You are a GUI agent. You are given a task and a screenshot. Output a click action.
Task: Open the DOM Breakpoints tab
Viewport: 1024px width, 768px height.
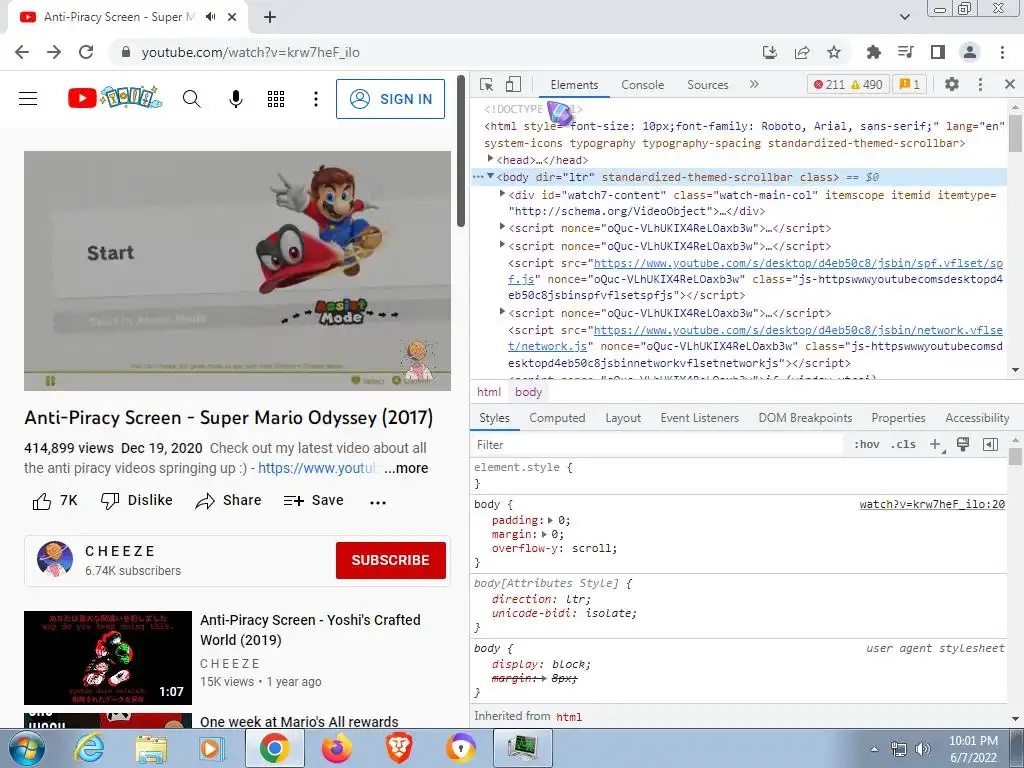pyautogui.click(x=805, y=418)
